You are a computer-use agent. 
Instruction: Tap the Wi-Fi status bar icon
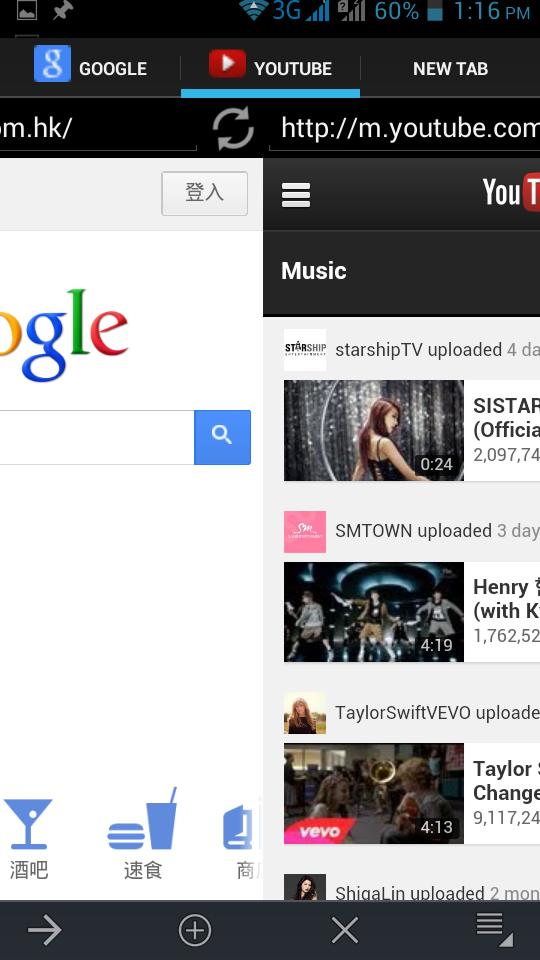[x=253, y=10]
